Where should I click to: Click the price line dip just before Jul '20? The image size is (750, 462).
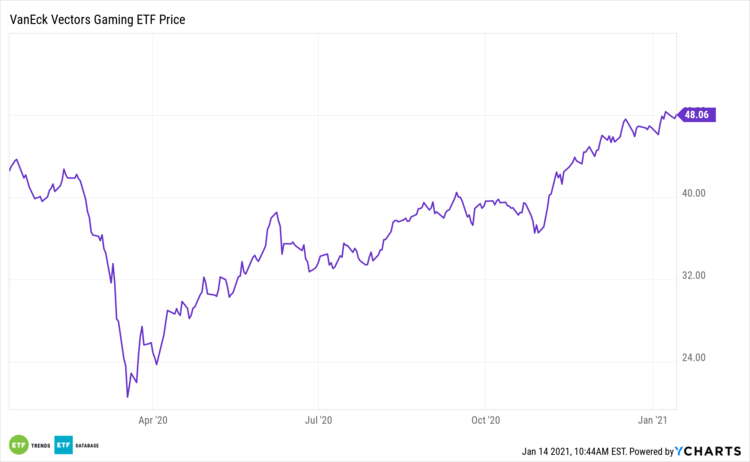click(x=309, y=272)
